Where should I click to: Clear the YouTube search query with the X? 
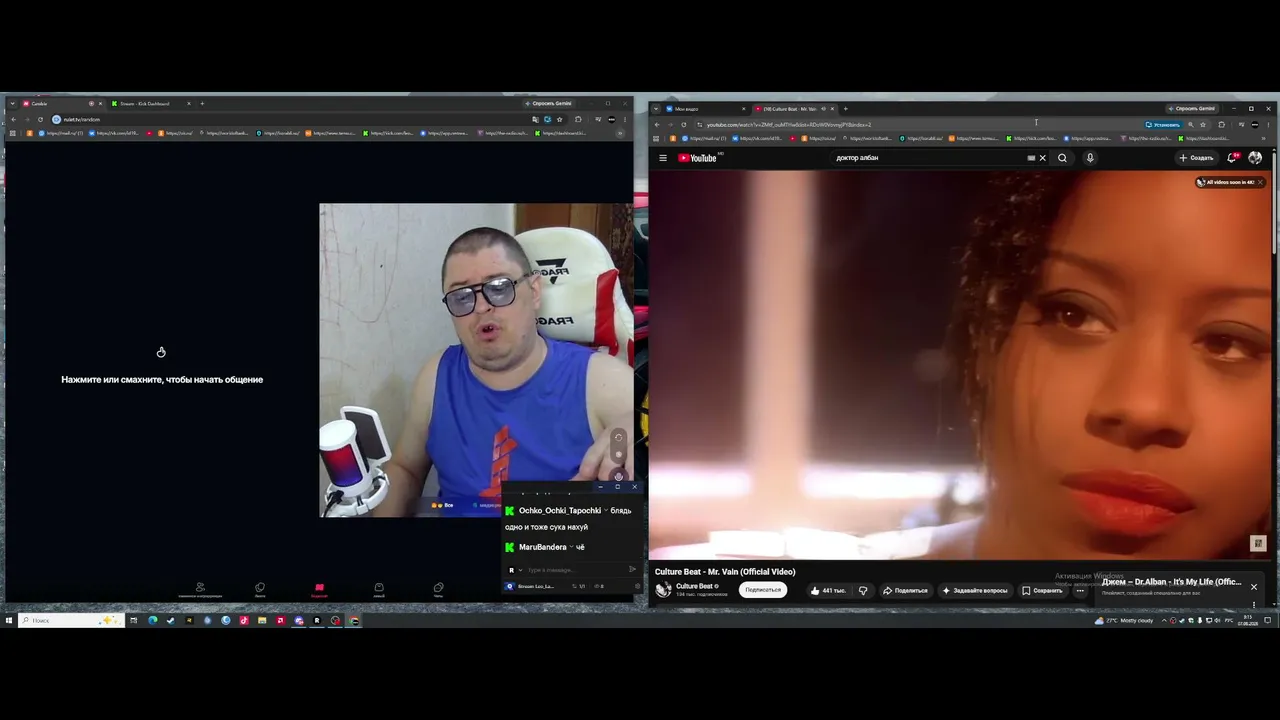point(1042,158)
